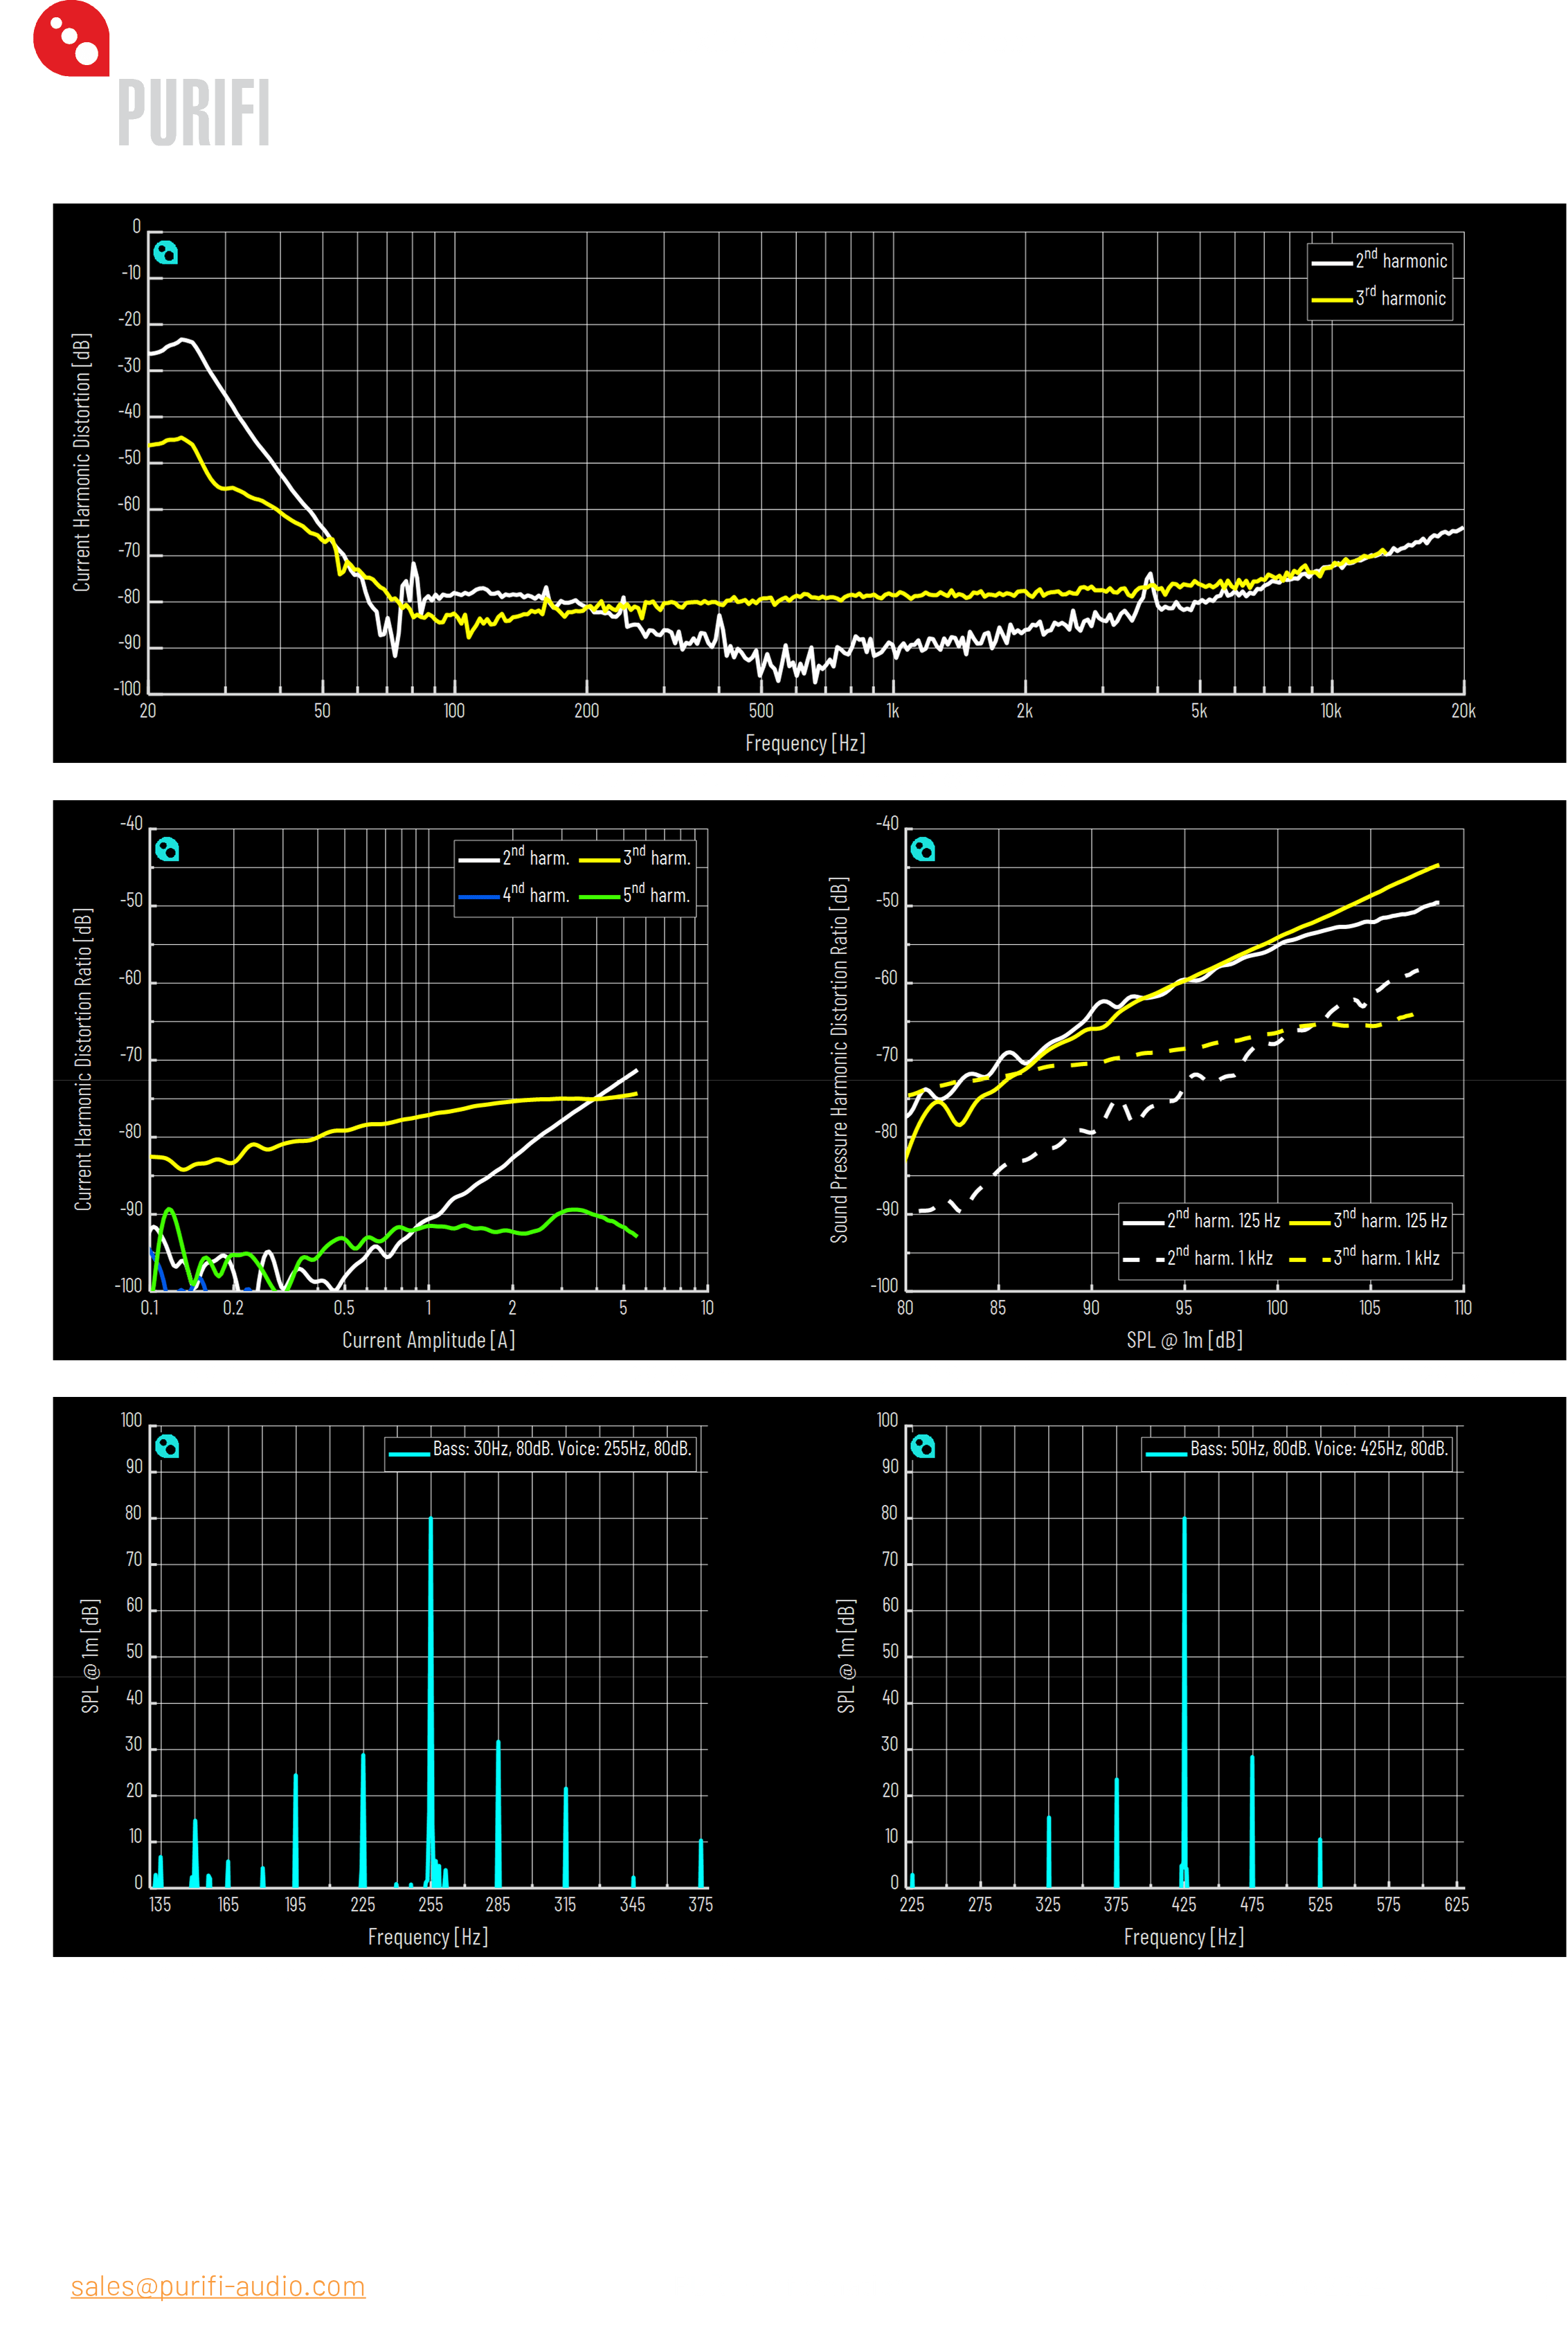Click the dashed '2nd harm. 1 kHz' legend entry
The width and height of the screenshot is (1568, 2346).
tap(1198, 1258)
